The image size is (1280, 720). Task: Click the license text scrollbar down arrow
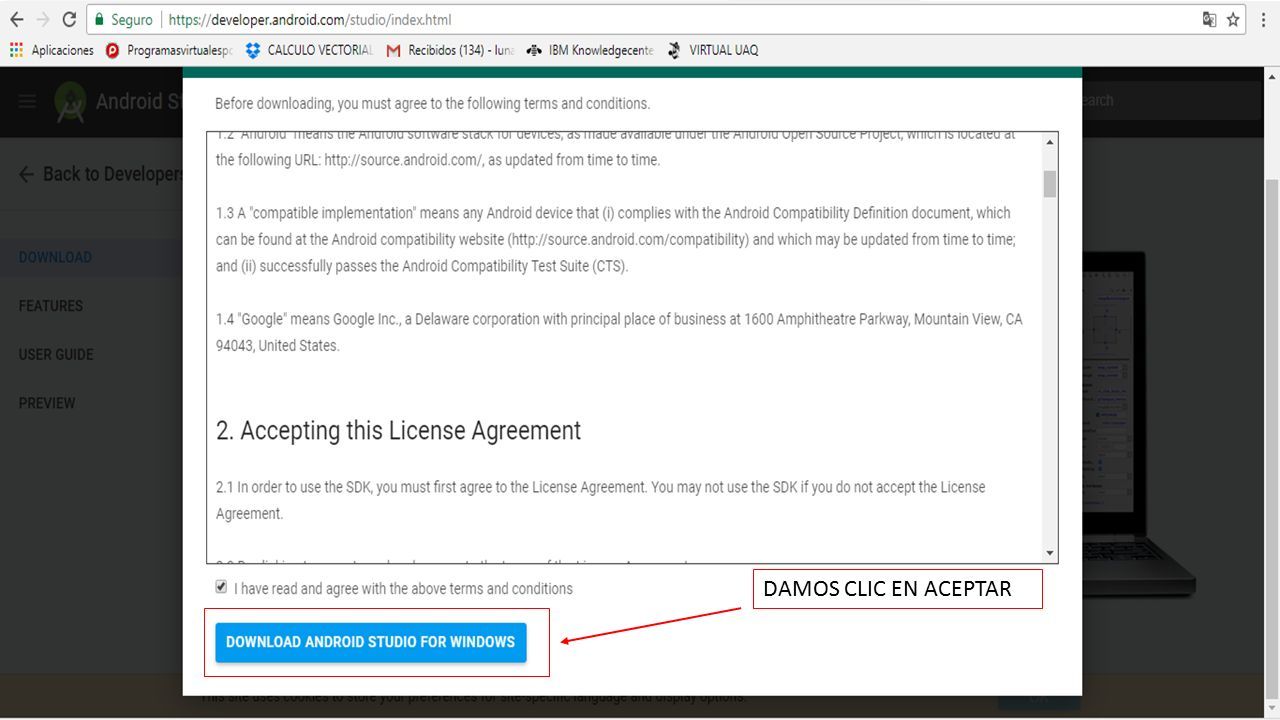[1049, 553]
